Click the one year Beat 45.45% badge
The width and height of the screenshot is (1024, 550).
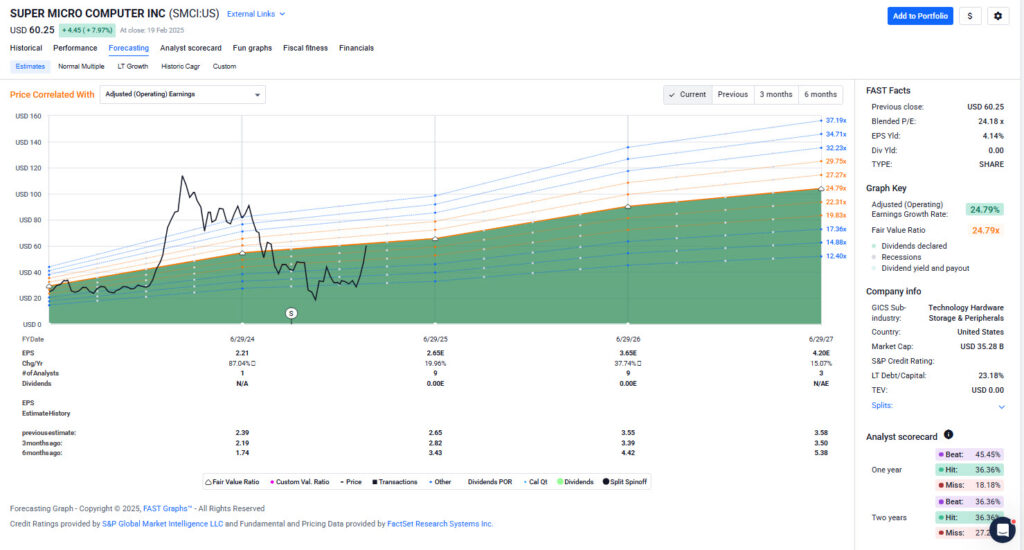click(969, 455)
